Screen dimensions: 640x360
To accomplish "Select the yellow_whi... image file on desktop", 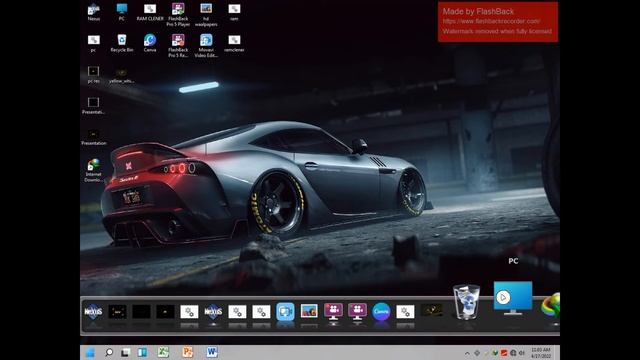I will 122,76.
